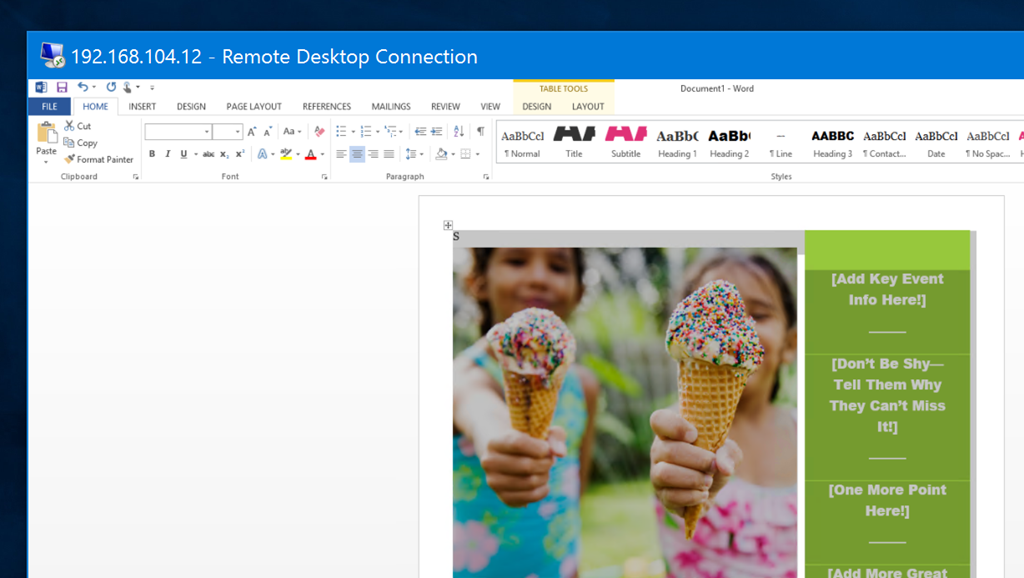Click the Sort A-Z icon
Image resolution: width=1024 pixels, height=578 pixels.
458,131
